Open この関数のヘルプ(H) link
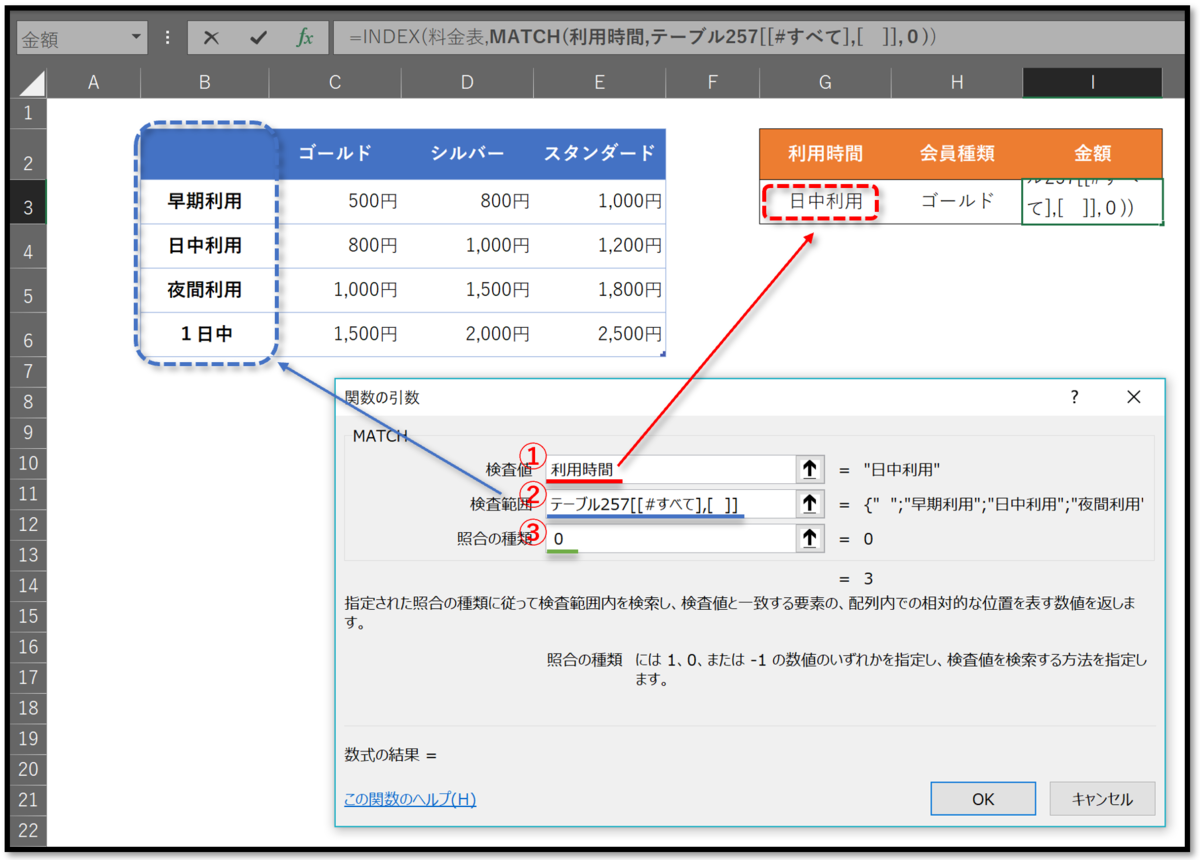 click(x=410, y=799)
